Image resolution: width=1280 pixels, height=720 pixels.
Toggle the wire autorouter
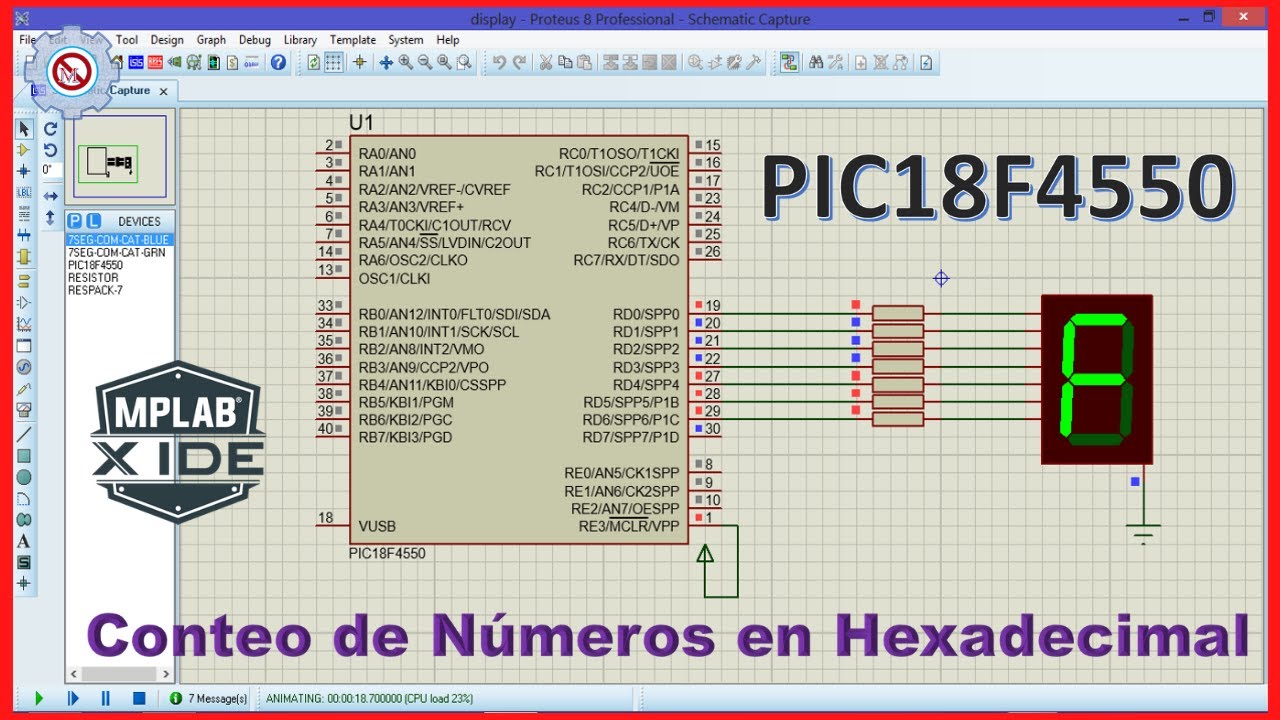pyautogui.click(x=789, y=62)
